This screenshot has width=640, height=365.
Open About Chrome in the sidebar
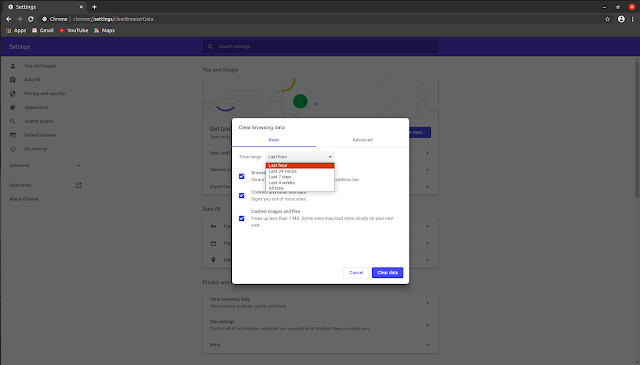point(24,199)
